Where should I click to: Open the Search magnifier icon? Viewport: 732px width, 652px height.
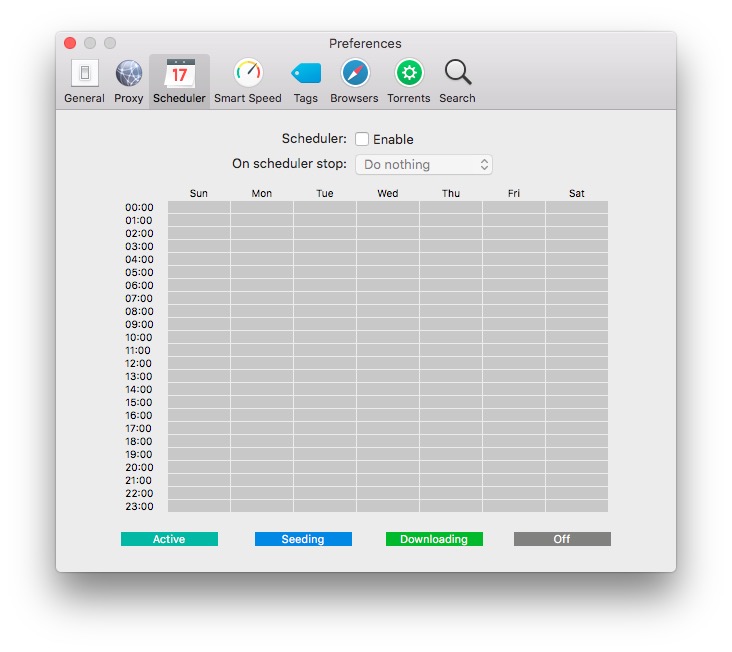click(x=457, y=80)
